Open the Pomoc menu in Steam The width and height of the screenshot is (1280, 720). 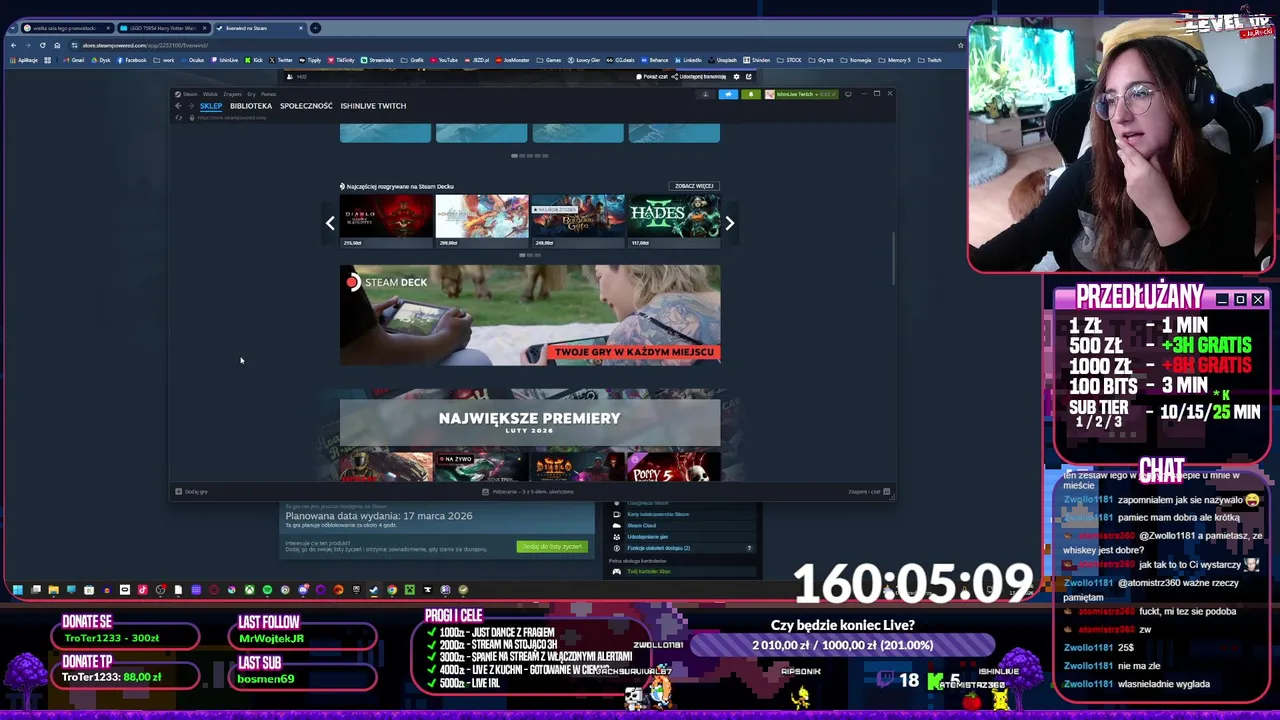click(269, 94)
